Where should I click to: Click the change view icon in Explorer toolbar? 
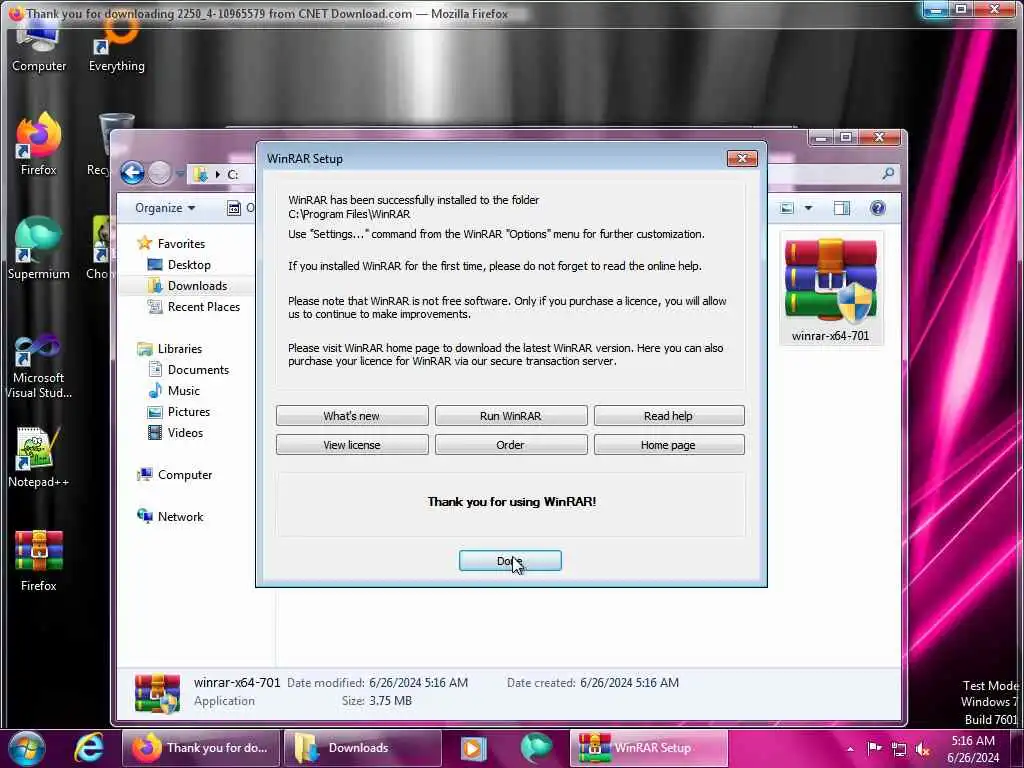(x=787, y=208)
